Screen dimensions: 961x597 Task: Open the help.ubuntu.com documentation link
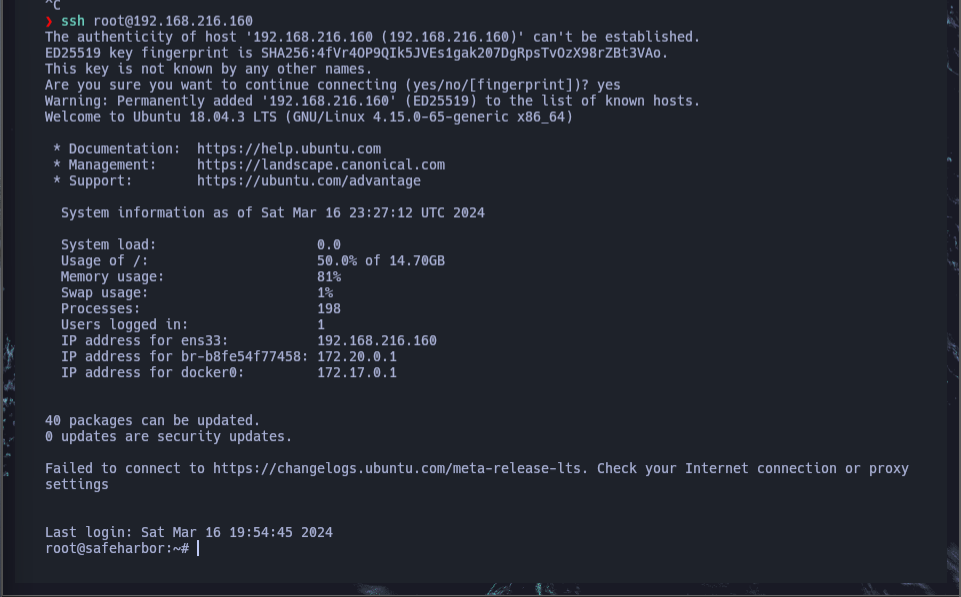pyautogui.click(x=289, y=149)
